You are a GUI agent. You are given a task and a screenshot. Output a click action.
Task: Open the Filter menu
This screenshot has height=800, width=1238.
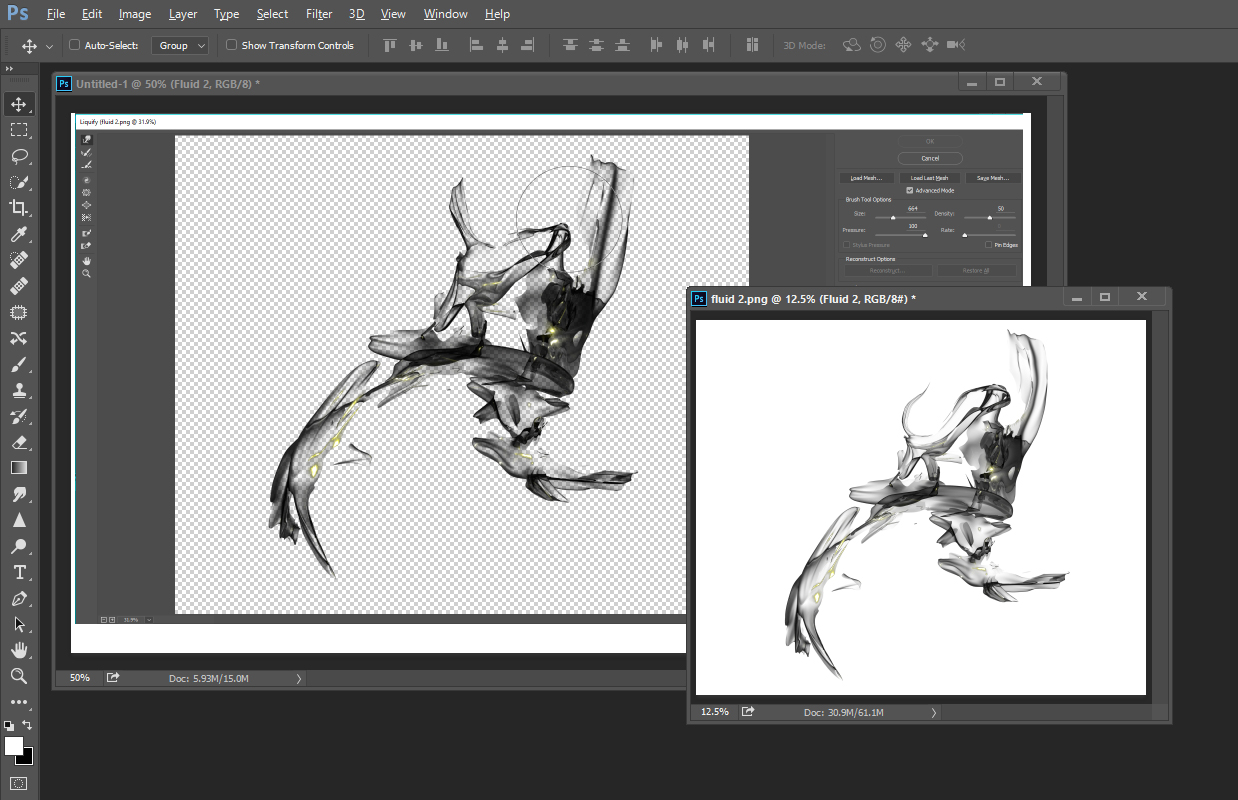(x=319, y=14)
